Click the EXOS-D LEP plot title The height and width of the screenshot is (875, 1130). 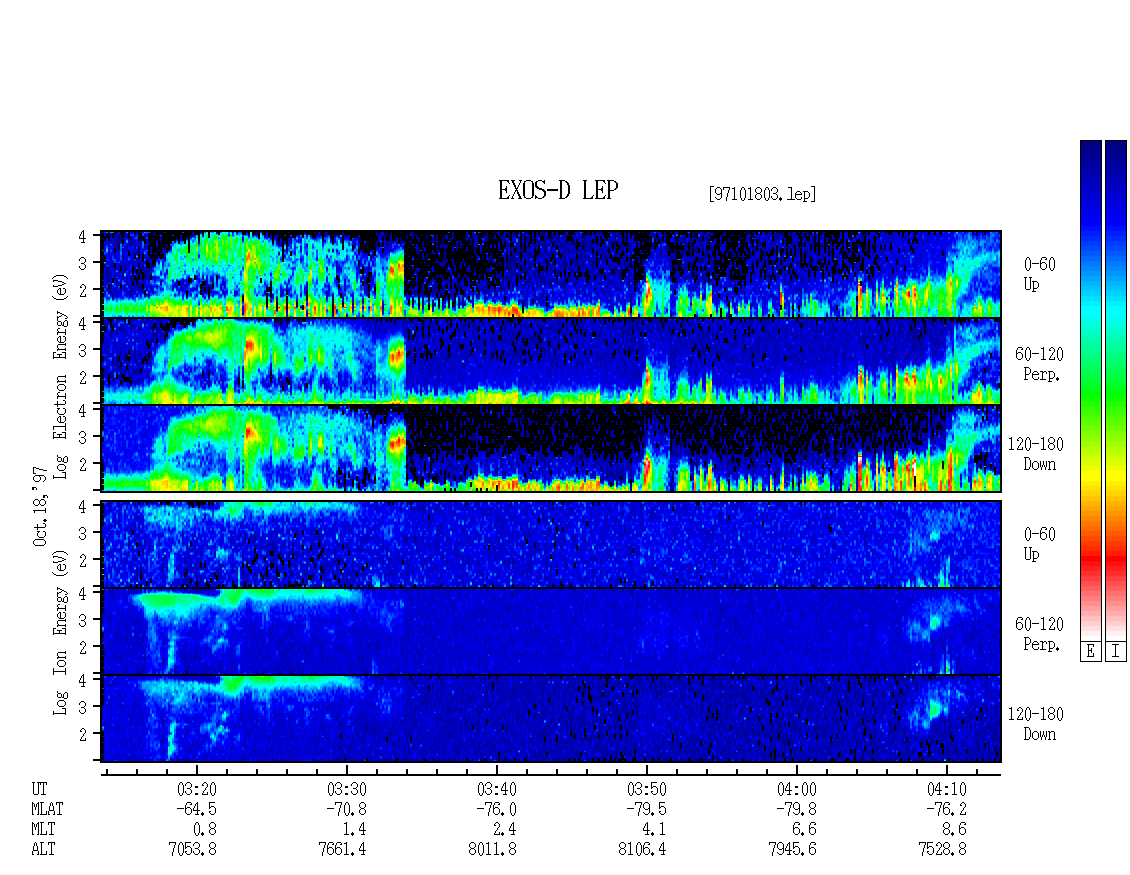coord(558,191)
